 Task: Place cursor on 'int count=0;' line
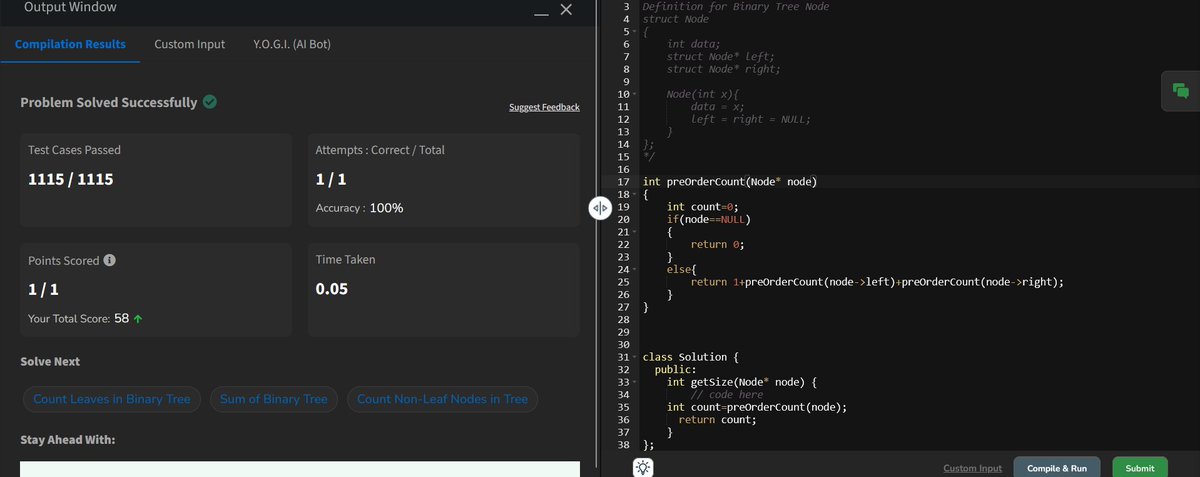pos(704,207)
